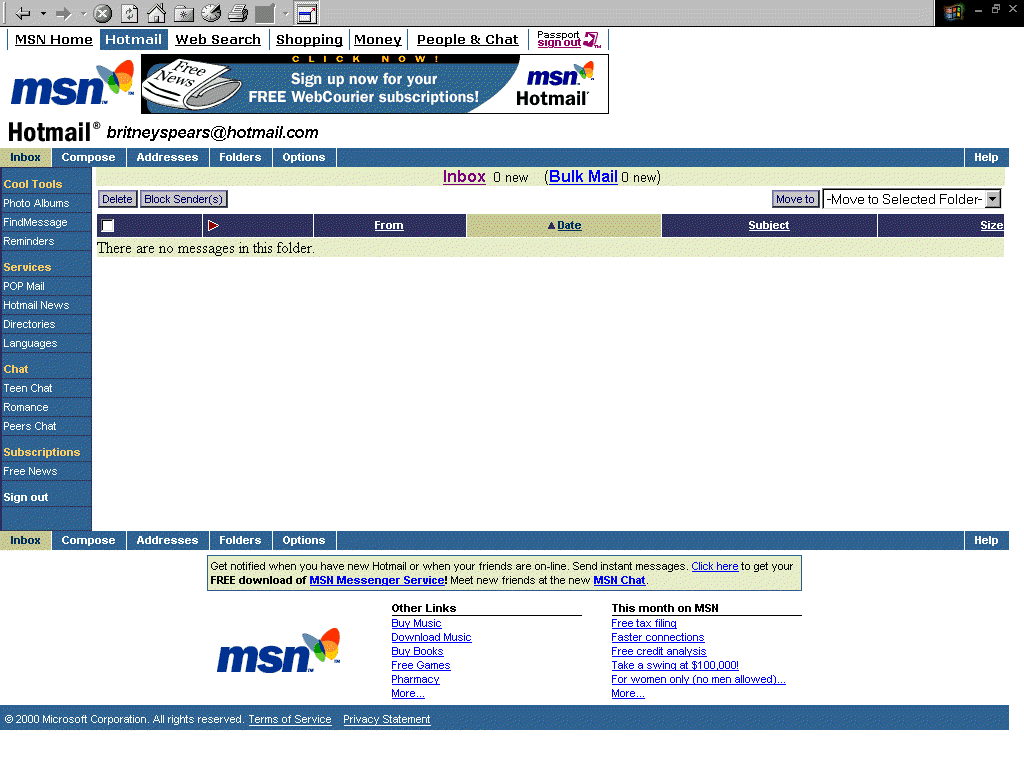Go to the browser Home icon
This screenshot has width=1024, height=768.
pyautogui.click(x=156, y=13)
